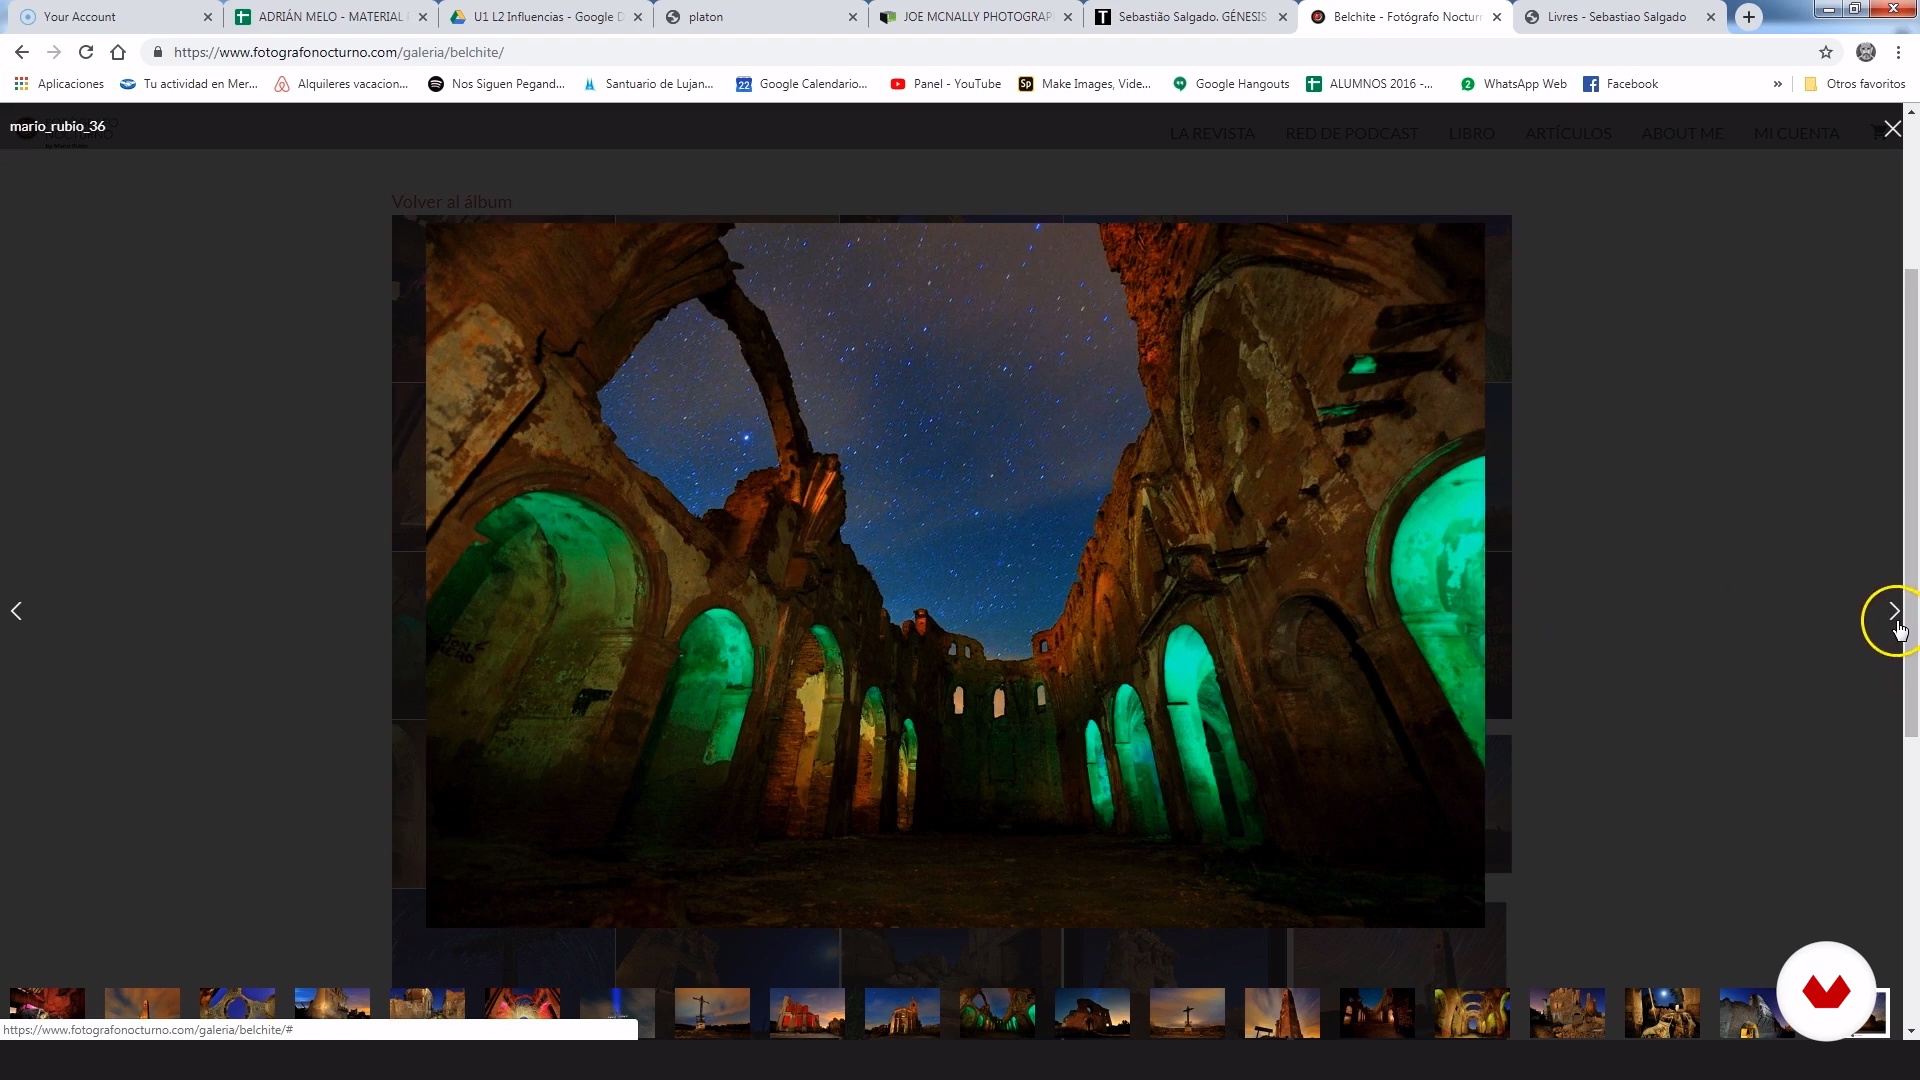1920x1080 pixels.
Task: Close the Livres - Sebastiao Salgado tab
Action: point(1711,17)
